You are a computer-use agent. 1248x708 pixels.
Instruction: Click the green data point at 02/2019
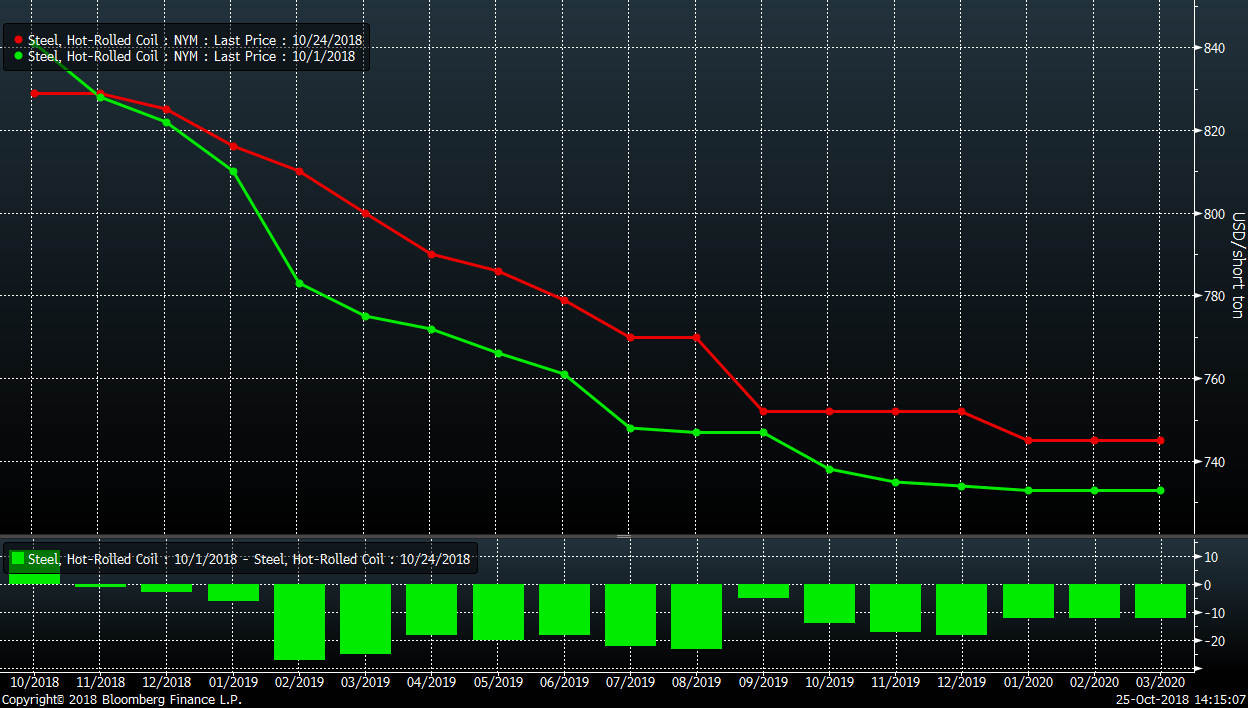click(299, 283)
